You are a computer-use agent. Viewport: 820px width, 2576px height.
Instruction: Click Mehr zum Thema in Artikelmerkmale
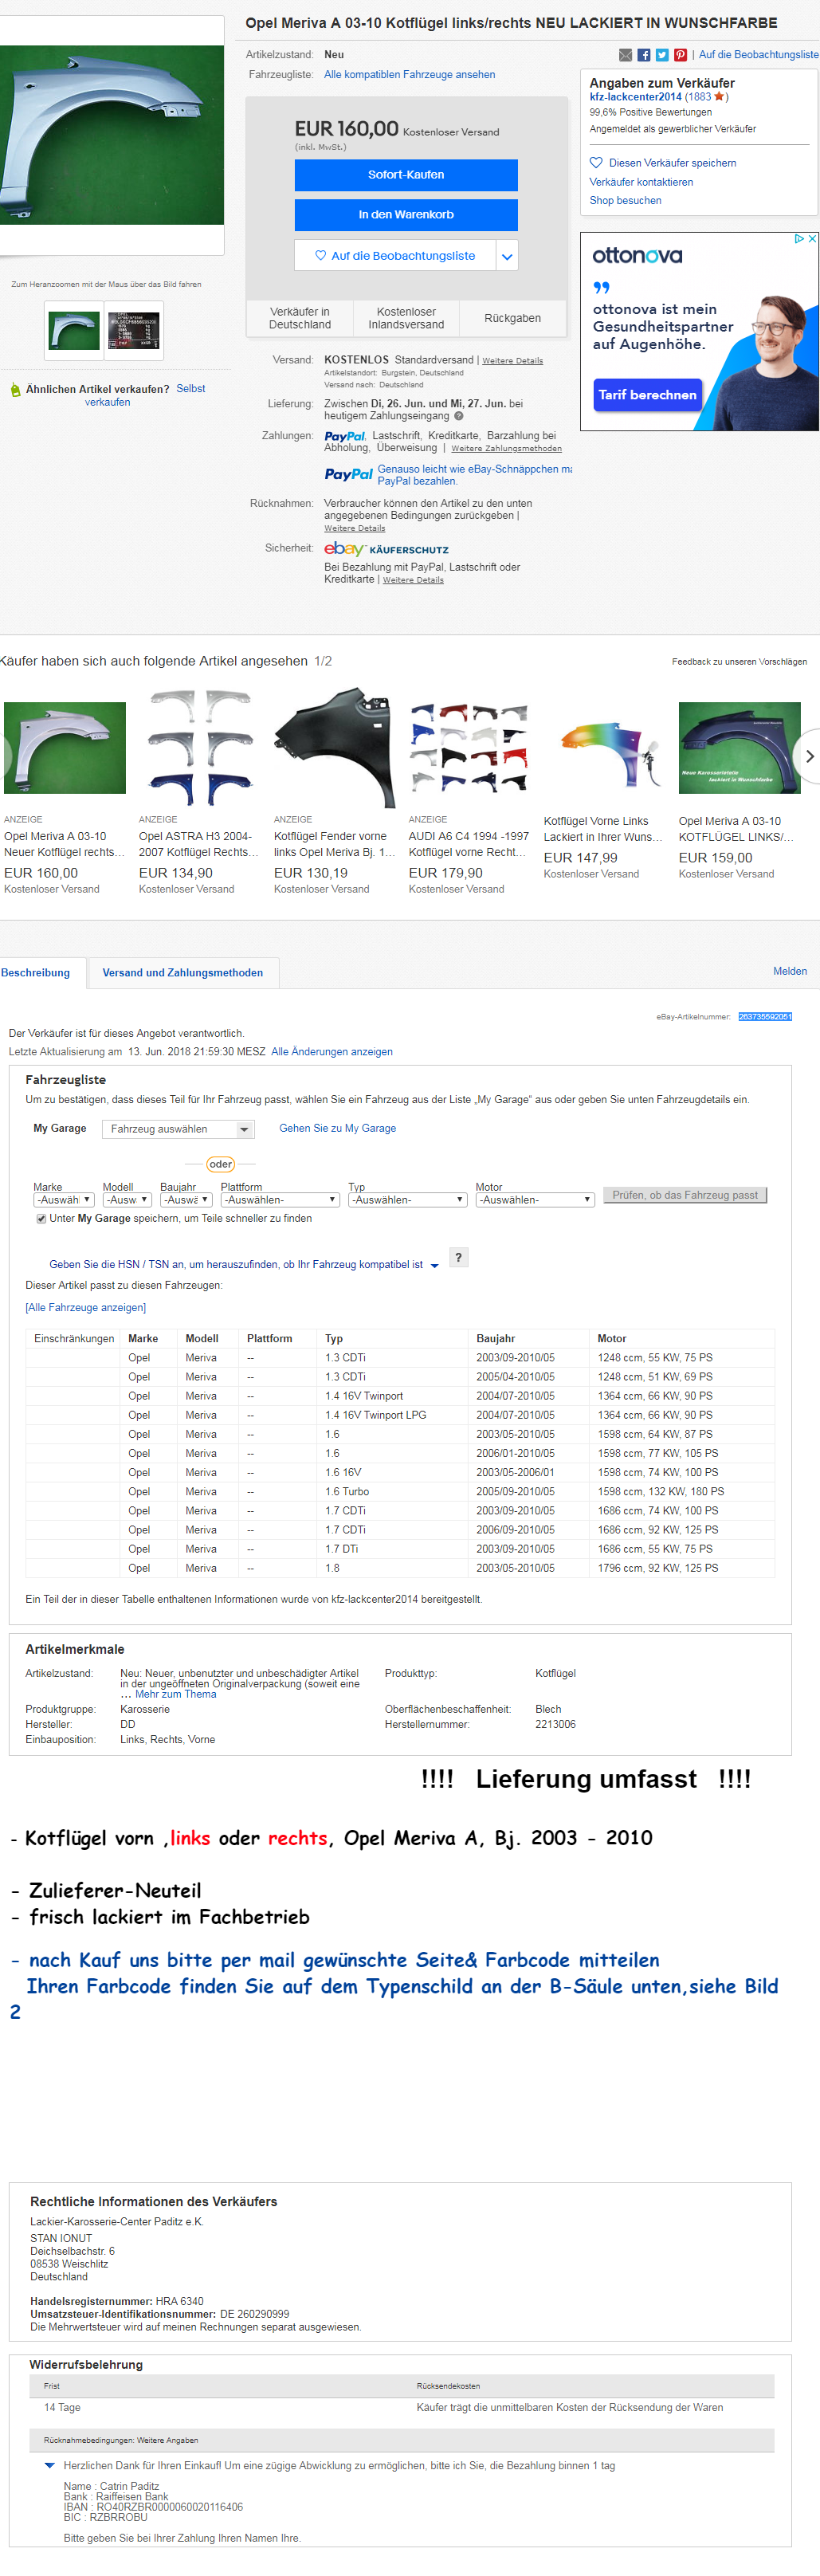point(176,1695)
